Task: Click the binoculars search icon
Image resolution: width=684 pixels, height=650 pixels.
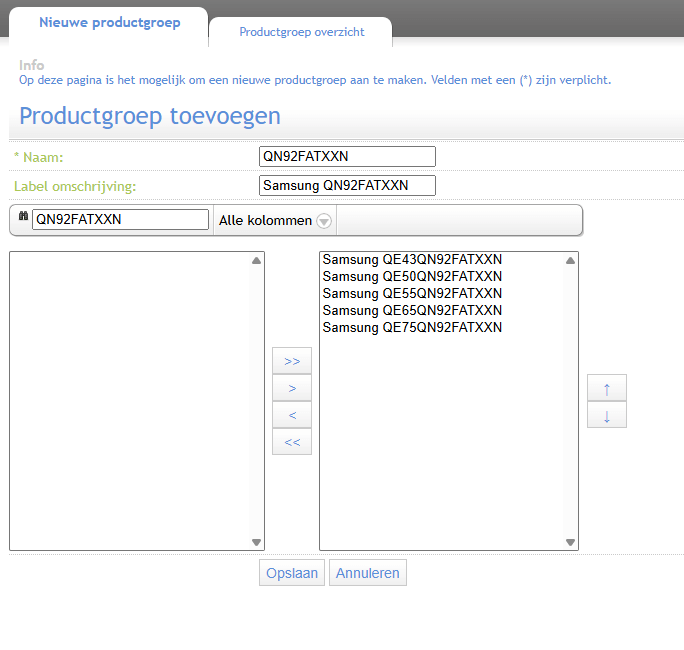Action: (23, 218)
